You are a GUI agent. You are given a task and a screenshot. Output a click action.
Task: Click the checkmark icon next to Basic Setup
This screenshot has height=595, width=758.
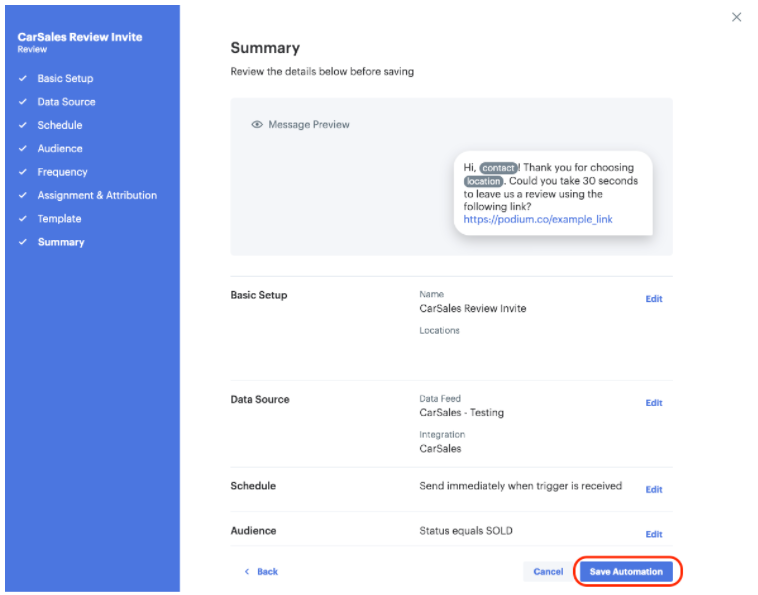coord(23,79)
